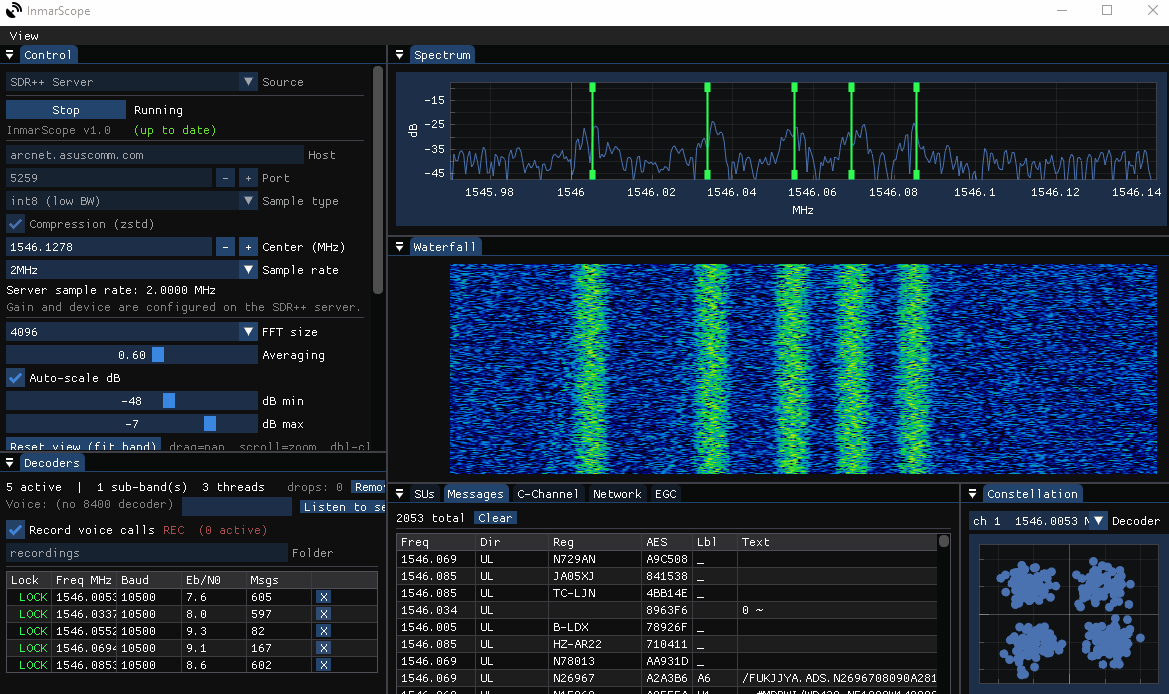The width and height of the screenshot is (1169, 694).
Task: Click the Listen to selected button
Action: 342,507
